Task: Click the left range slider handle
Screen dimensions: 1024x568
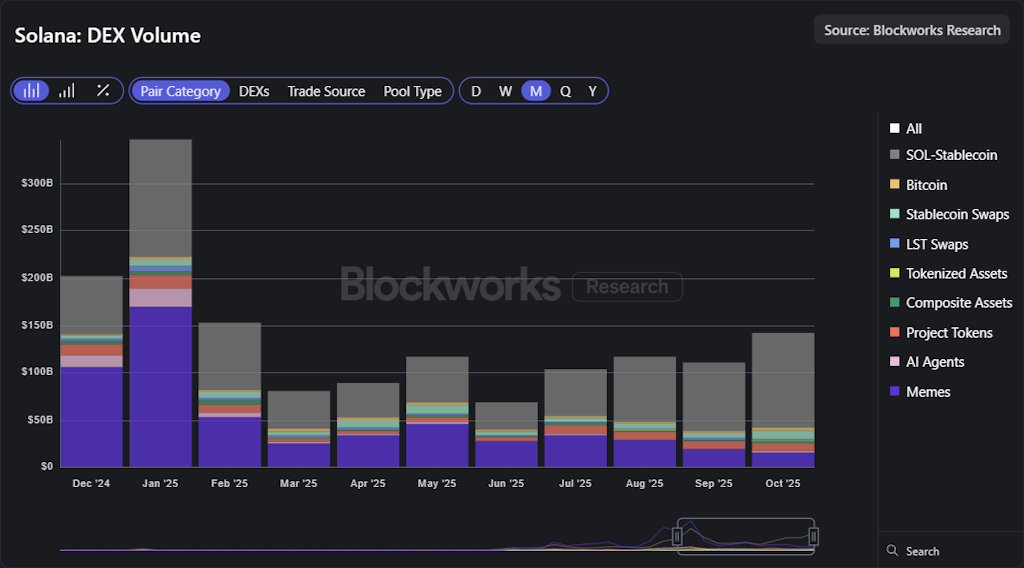Action: (x=677, y=537)
